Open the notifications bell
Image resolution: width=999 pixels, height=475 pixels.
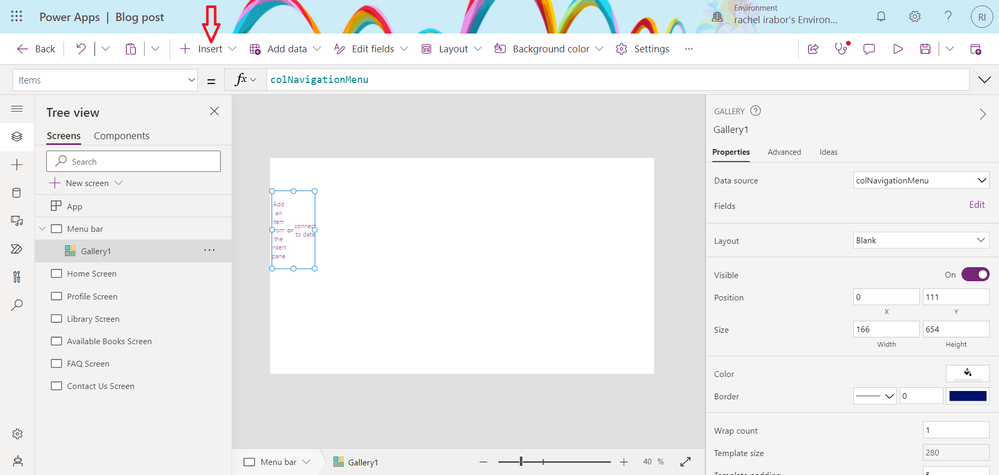[882, 17]
